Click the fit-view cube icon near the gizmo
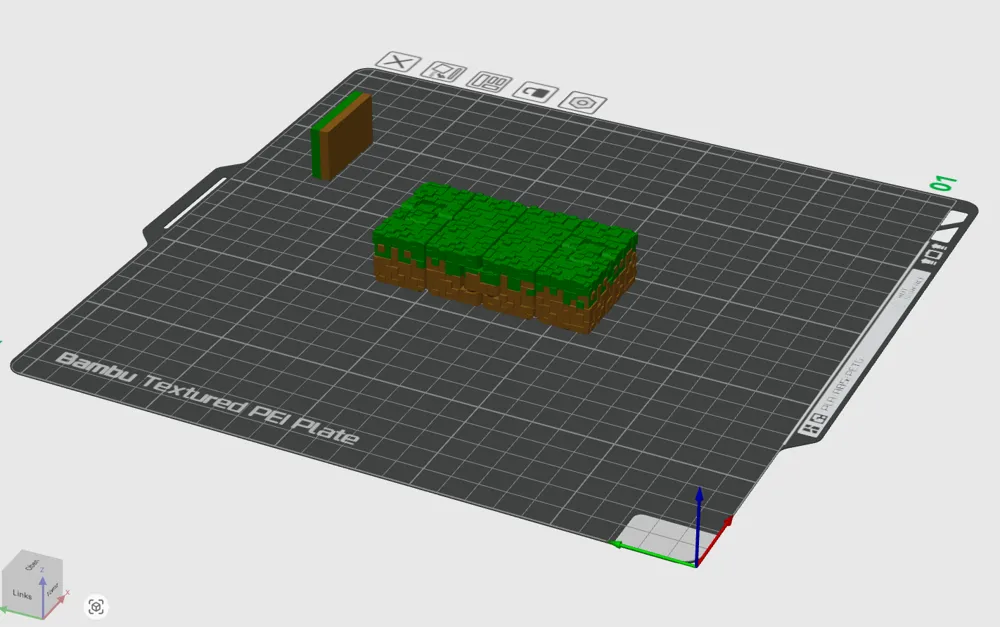 pos(97,607)
